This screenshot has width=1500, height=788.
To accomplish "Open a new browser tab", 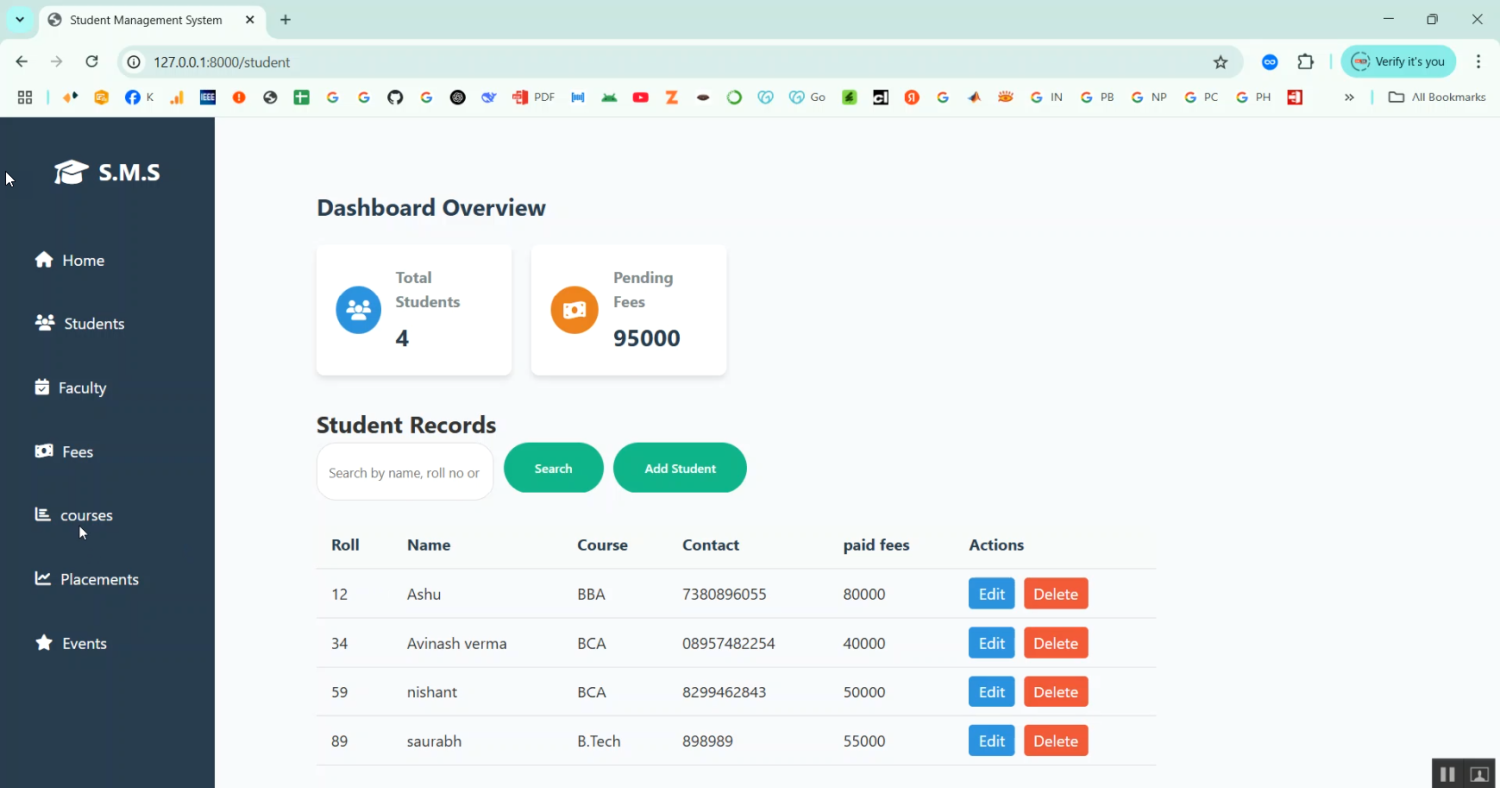I will point(285,19).
